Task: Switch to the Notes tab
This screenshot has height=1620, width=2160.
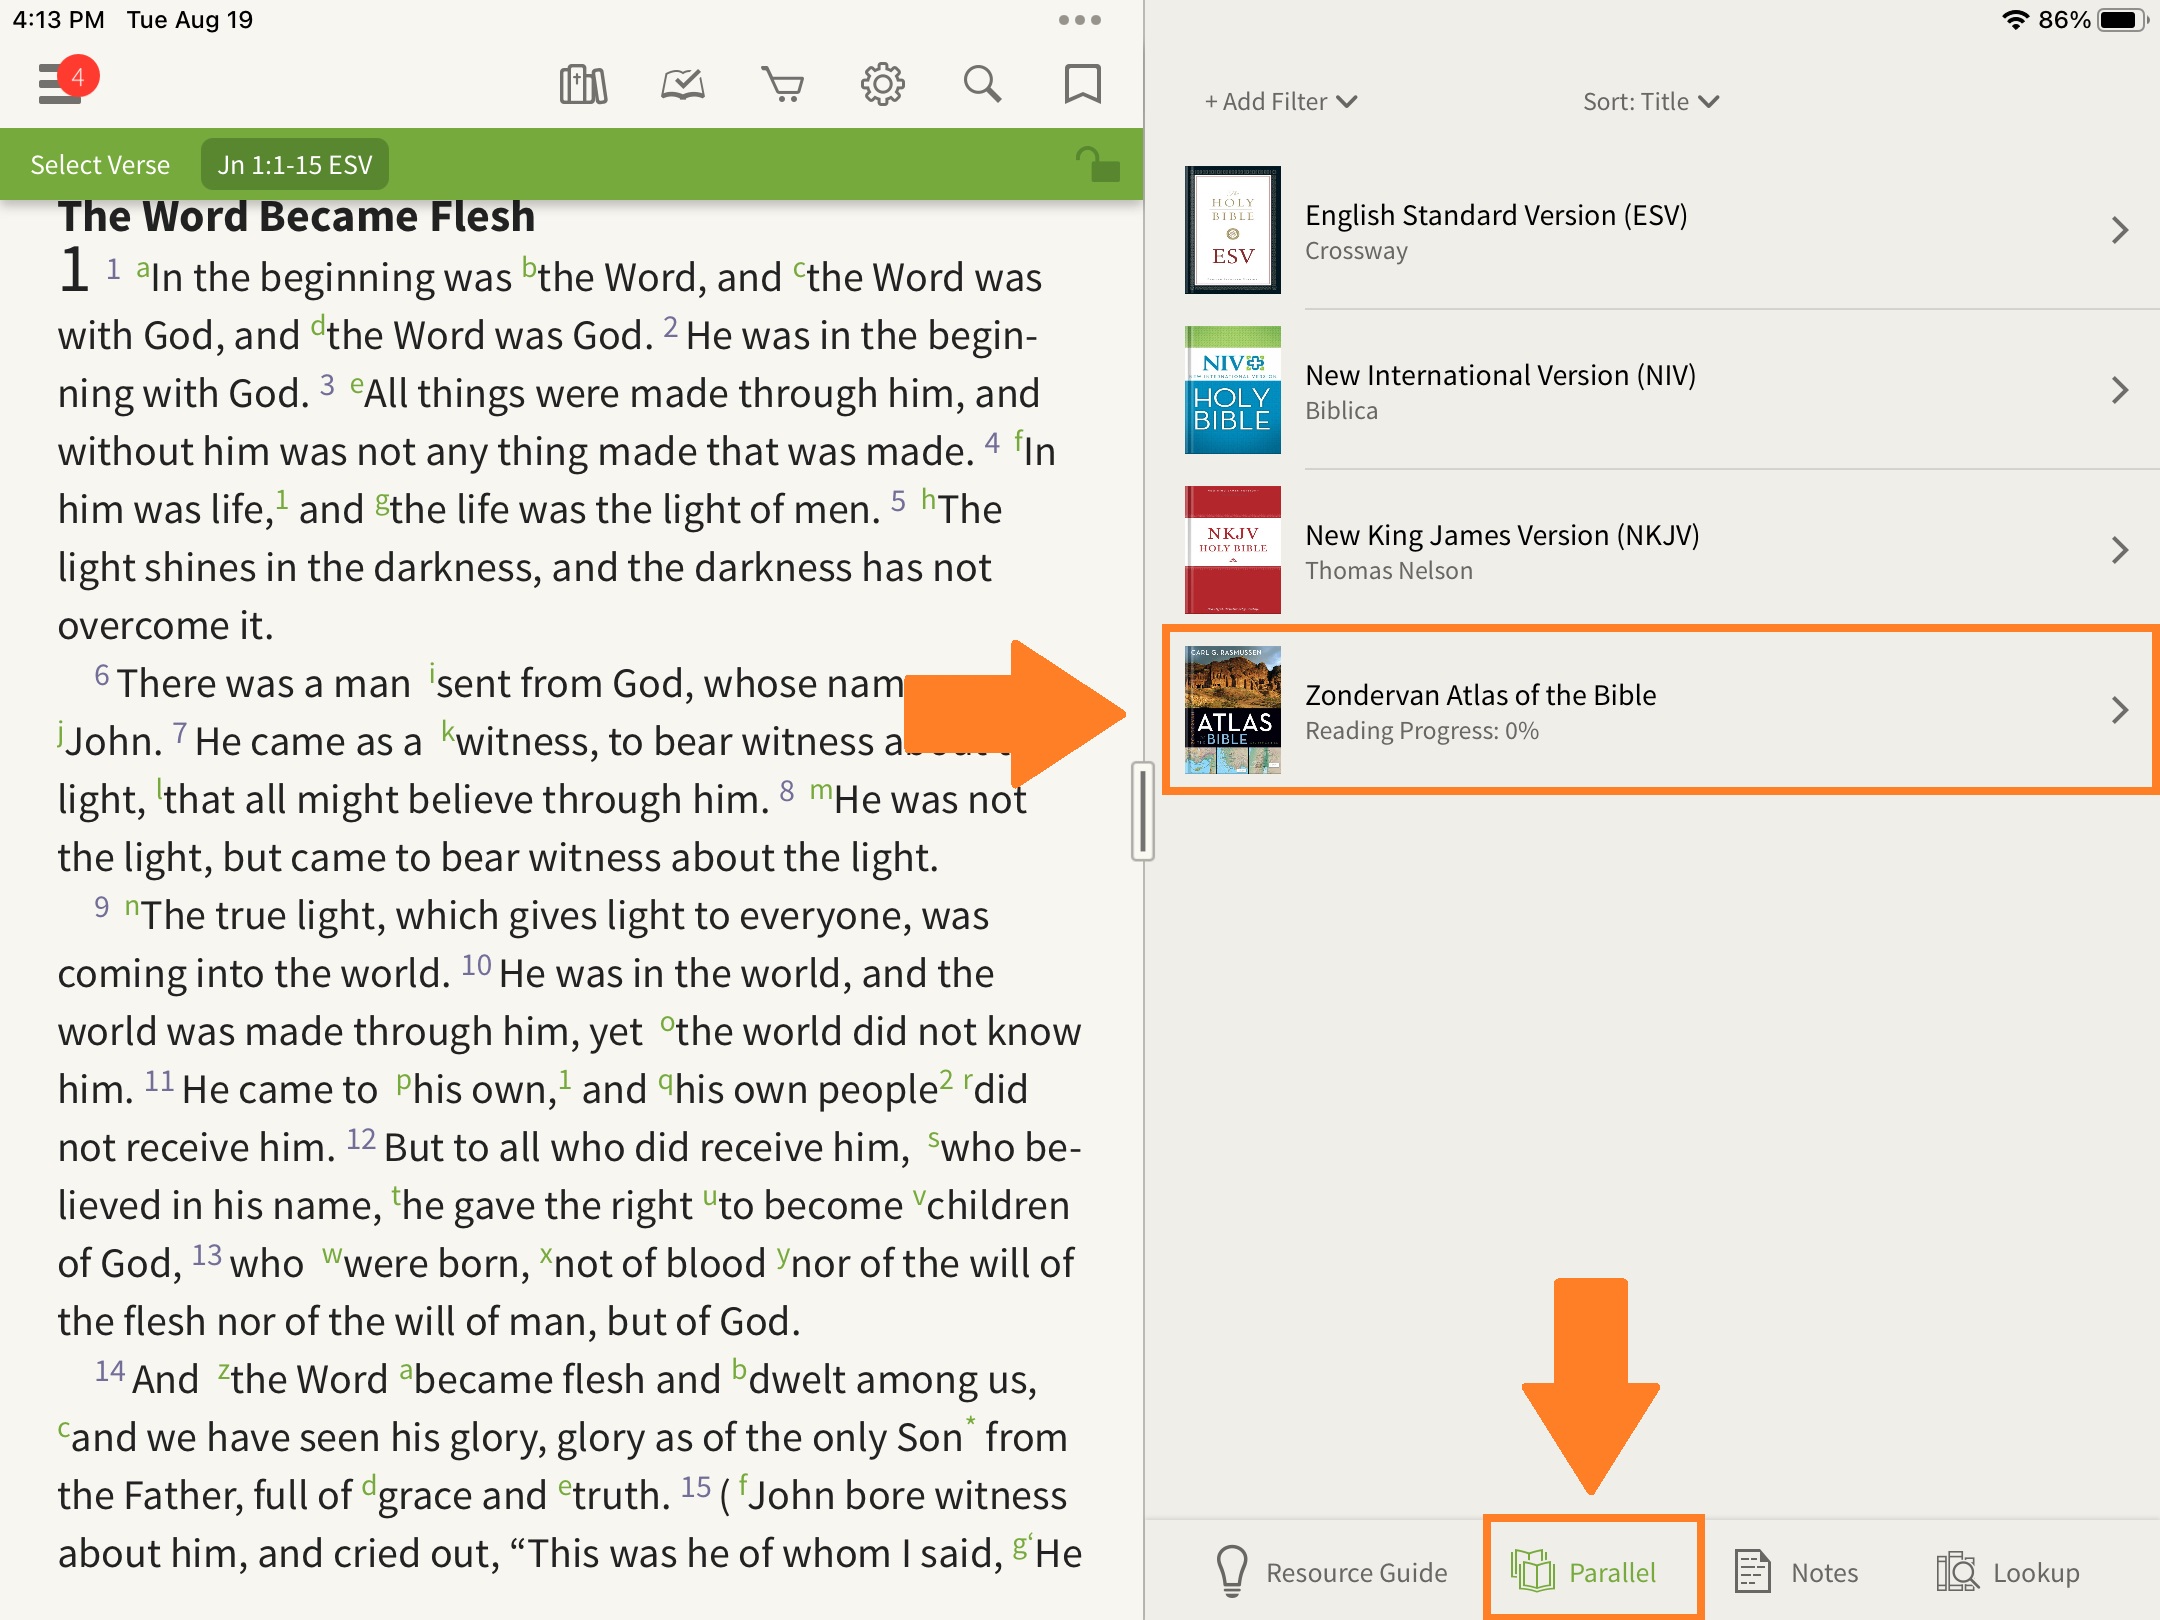Action: [x=1797, y=1572]
